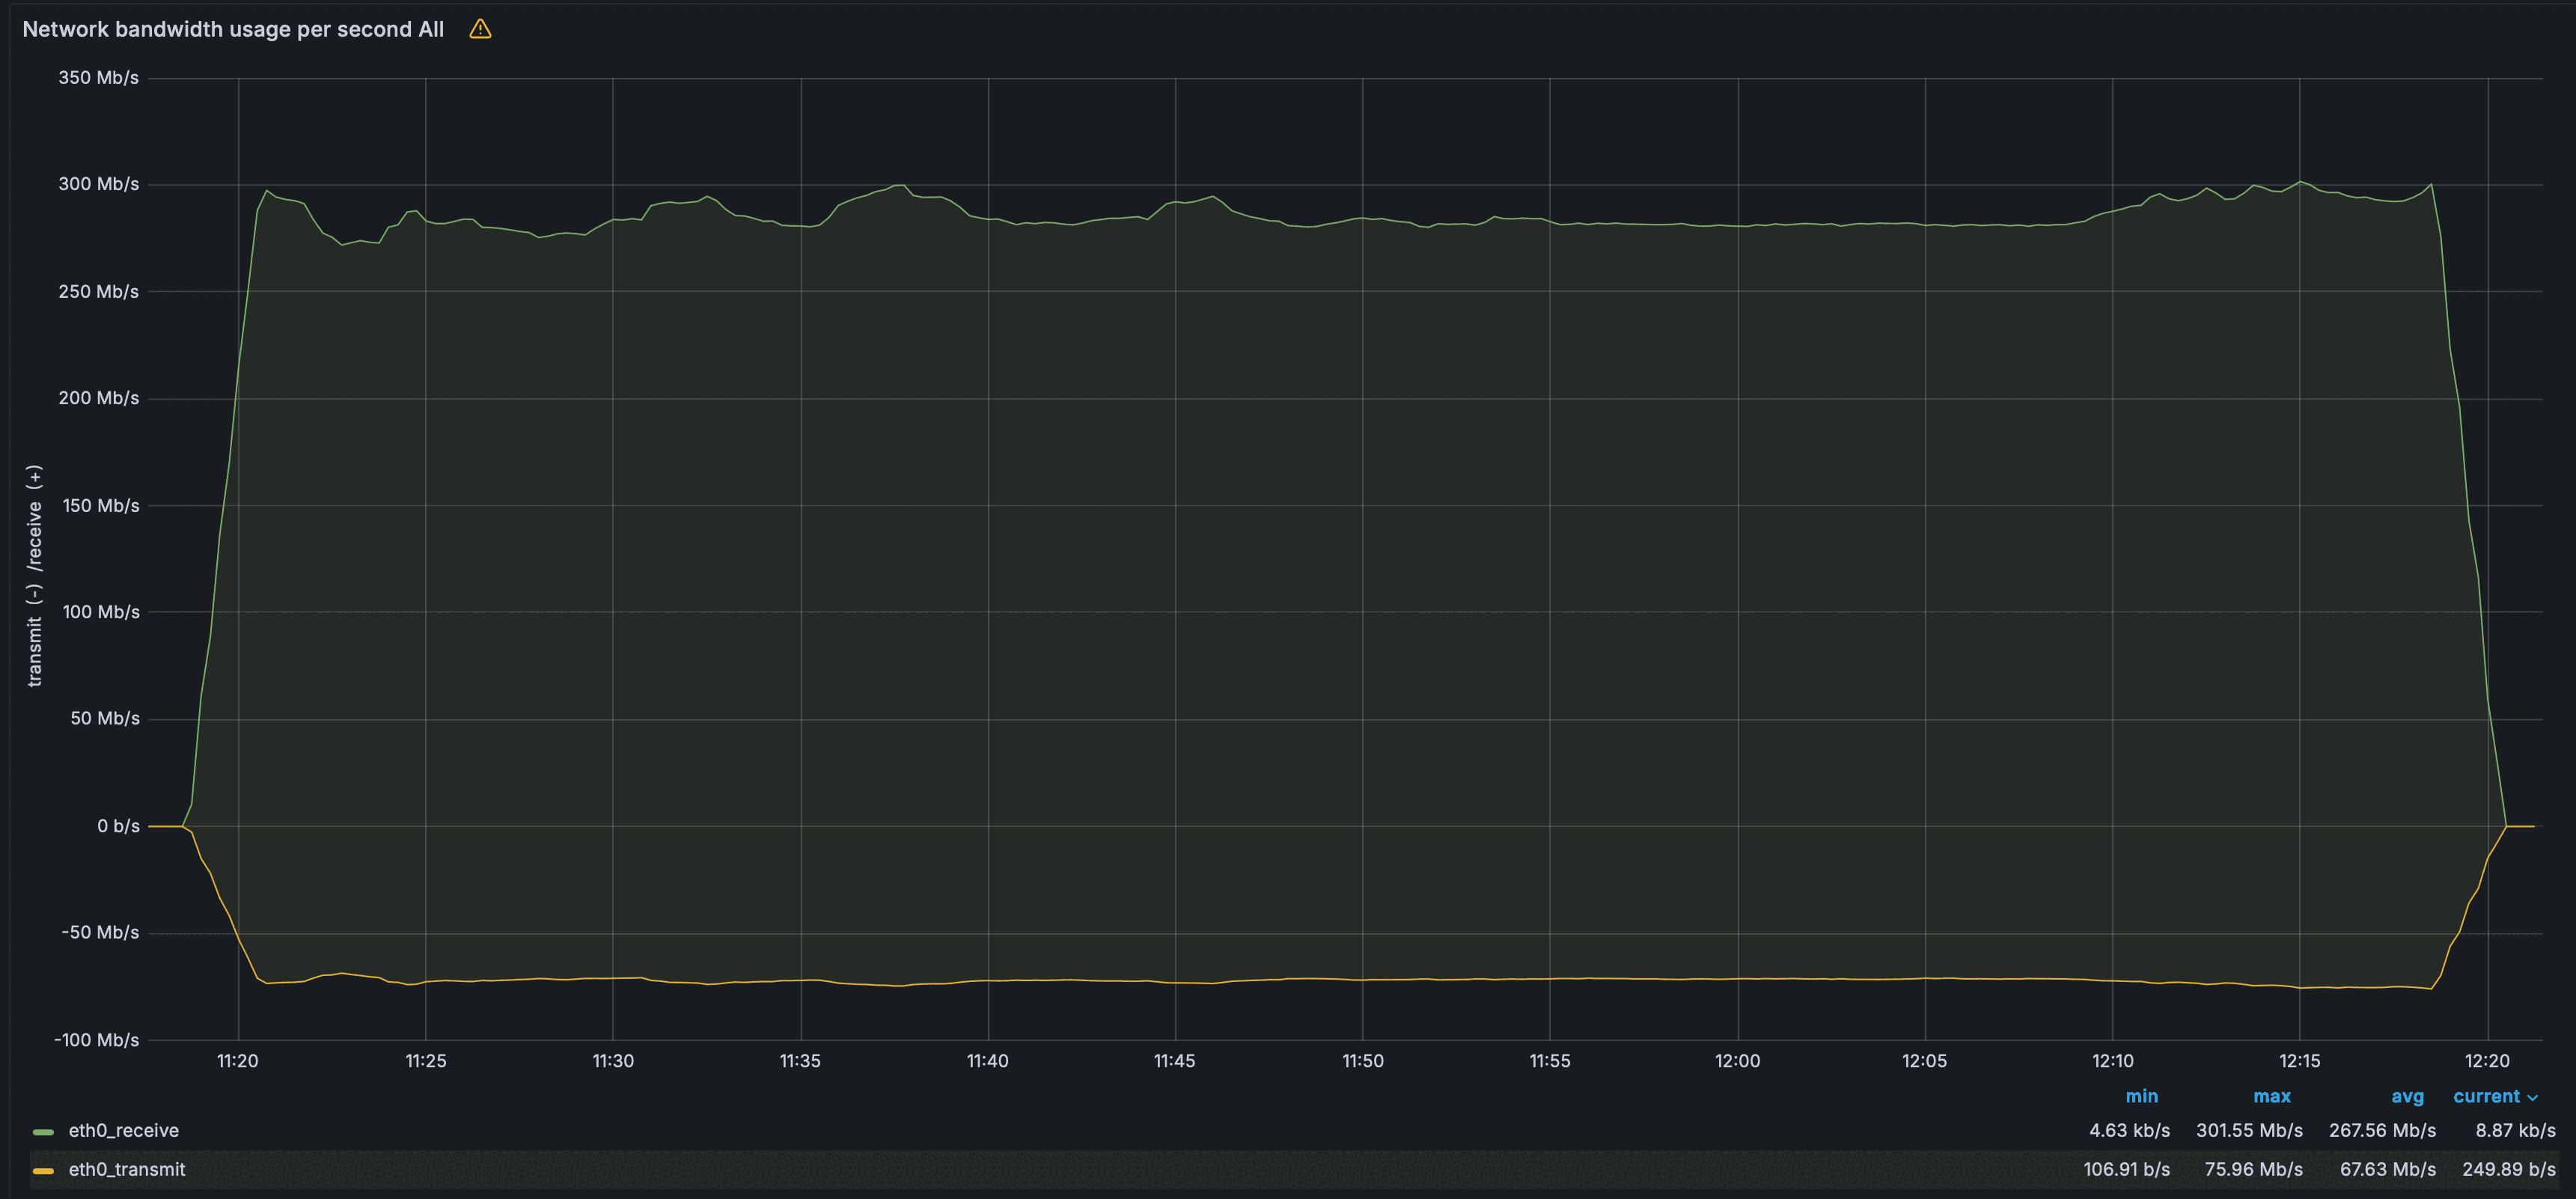Click the 0 b/s y-axis label
Screen dimensions: 2576x1199
(118, 826)
